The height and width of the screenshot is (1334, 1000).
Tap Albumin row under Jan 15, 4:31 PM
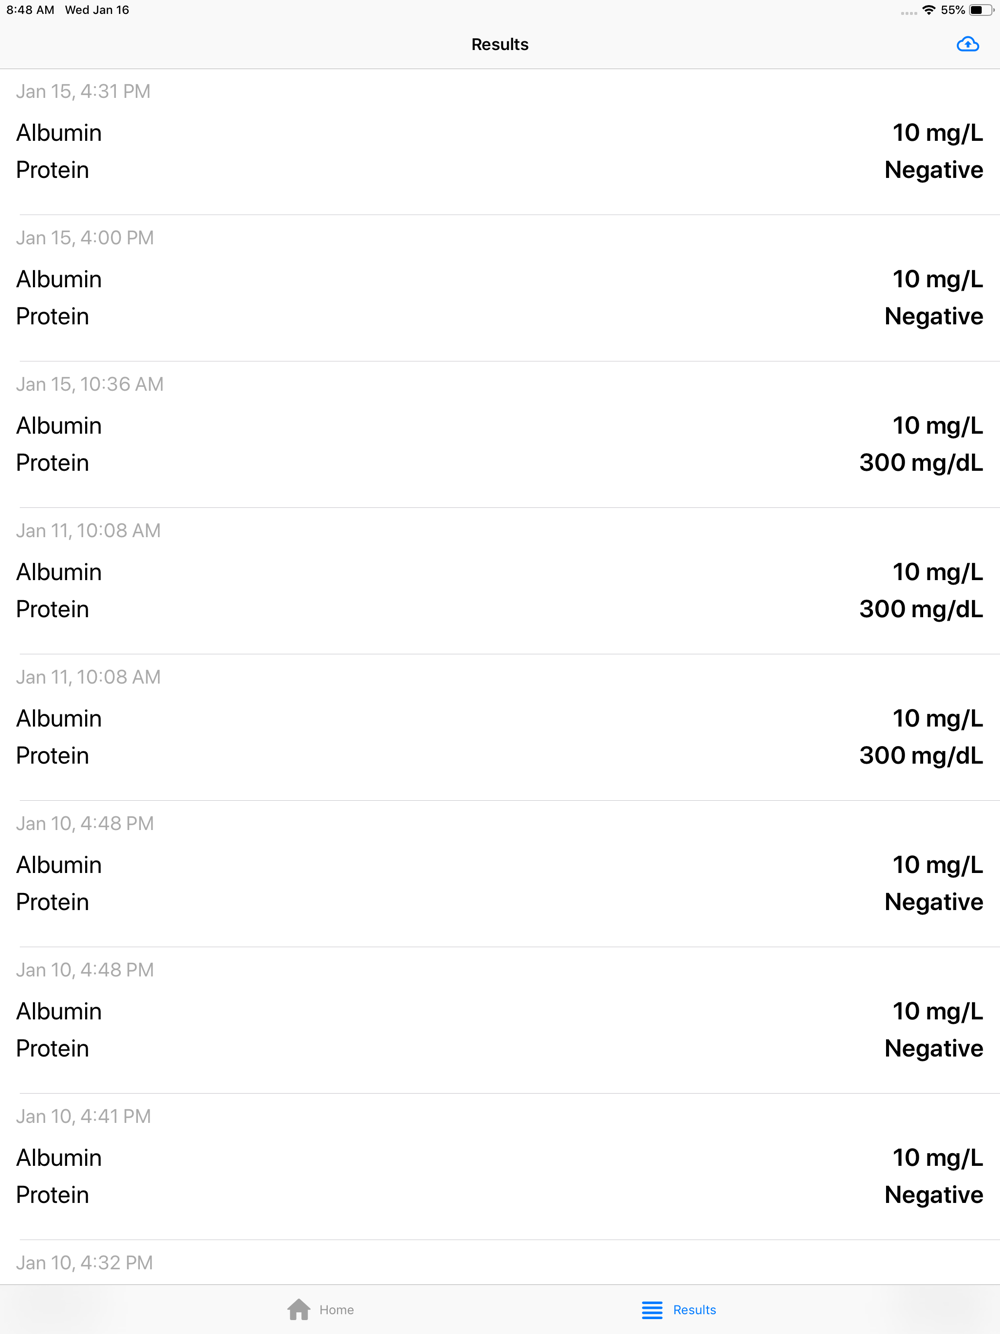point(500,133)
